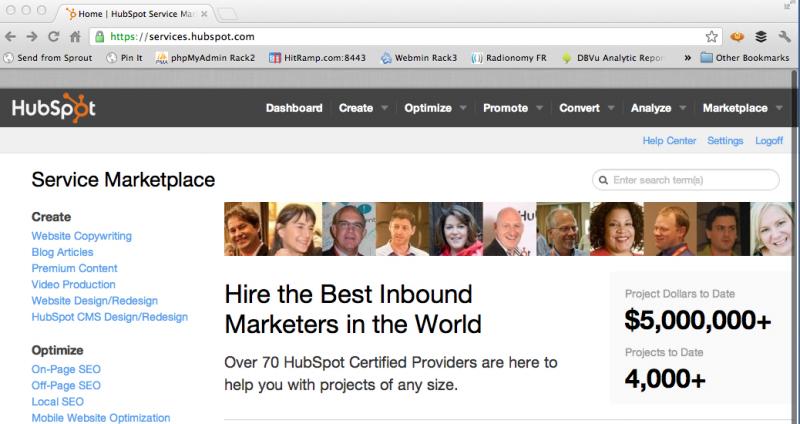Click the green SSL padlock icon
Screen dimensions: 800x424
[x=99, y=36]
